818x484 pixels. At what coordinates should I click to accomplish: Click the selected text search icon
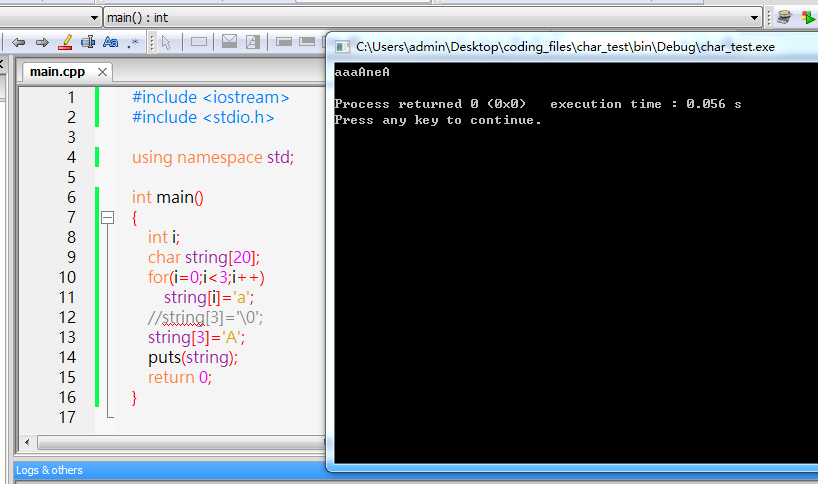pos(88,42)
